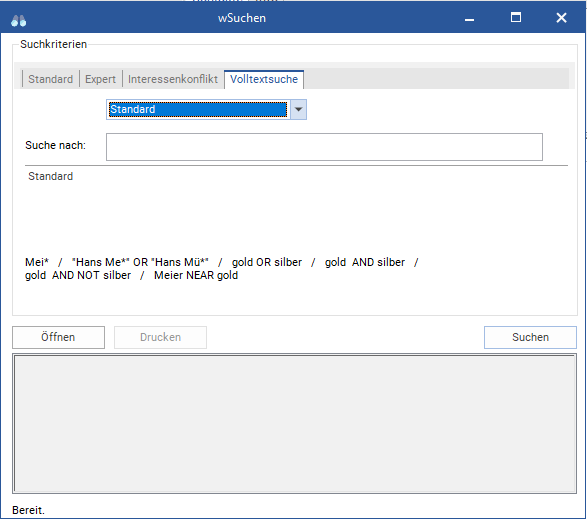Click the Suche nach label

(55, 145)
